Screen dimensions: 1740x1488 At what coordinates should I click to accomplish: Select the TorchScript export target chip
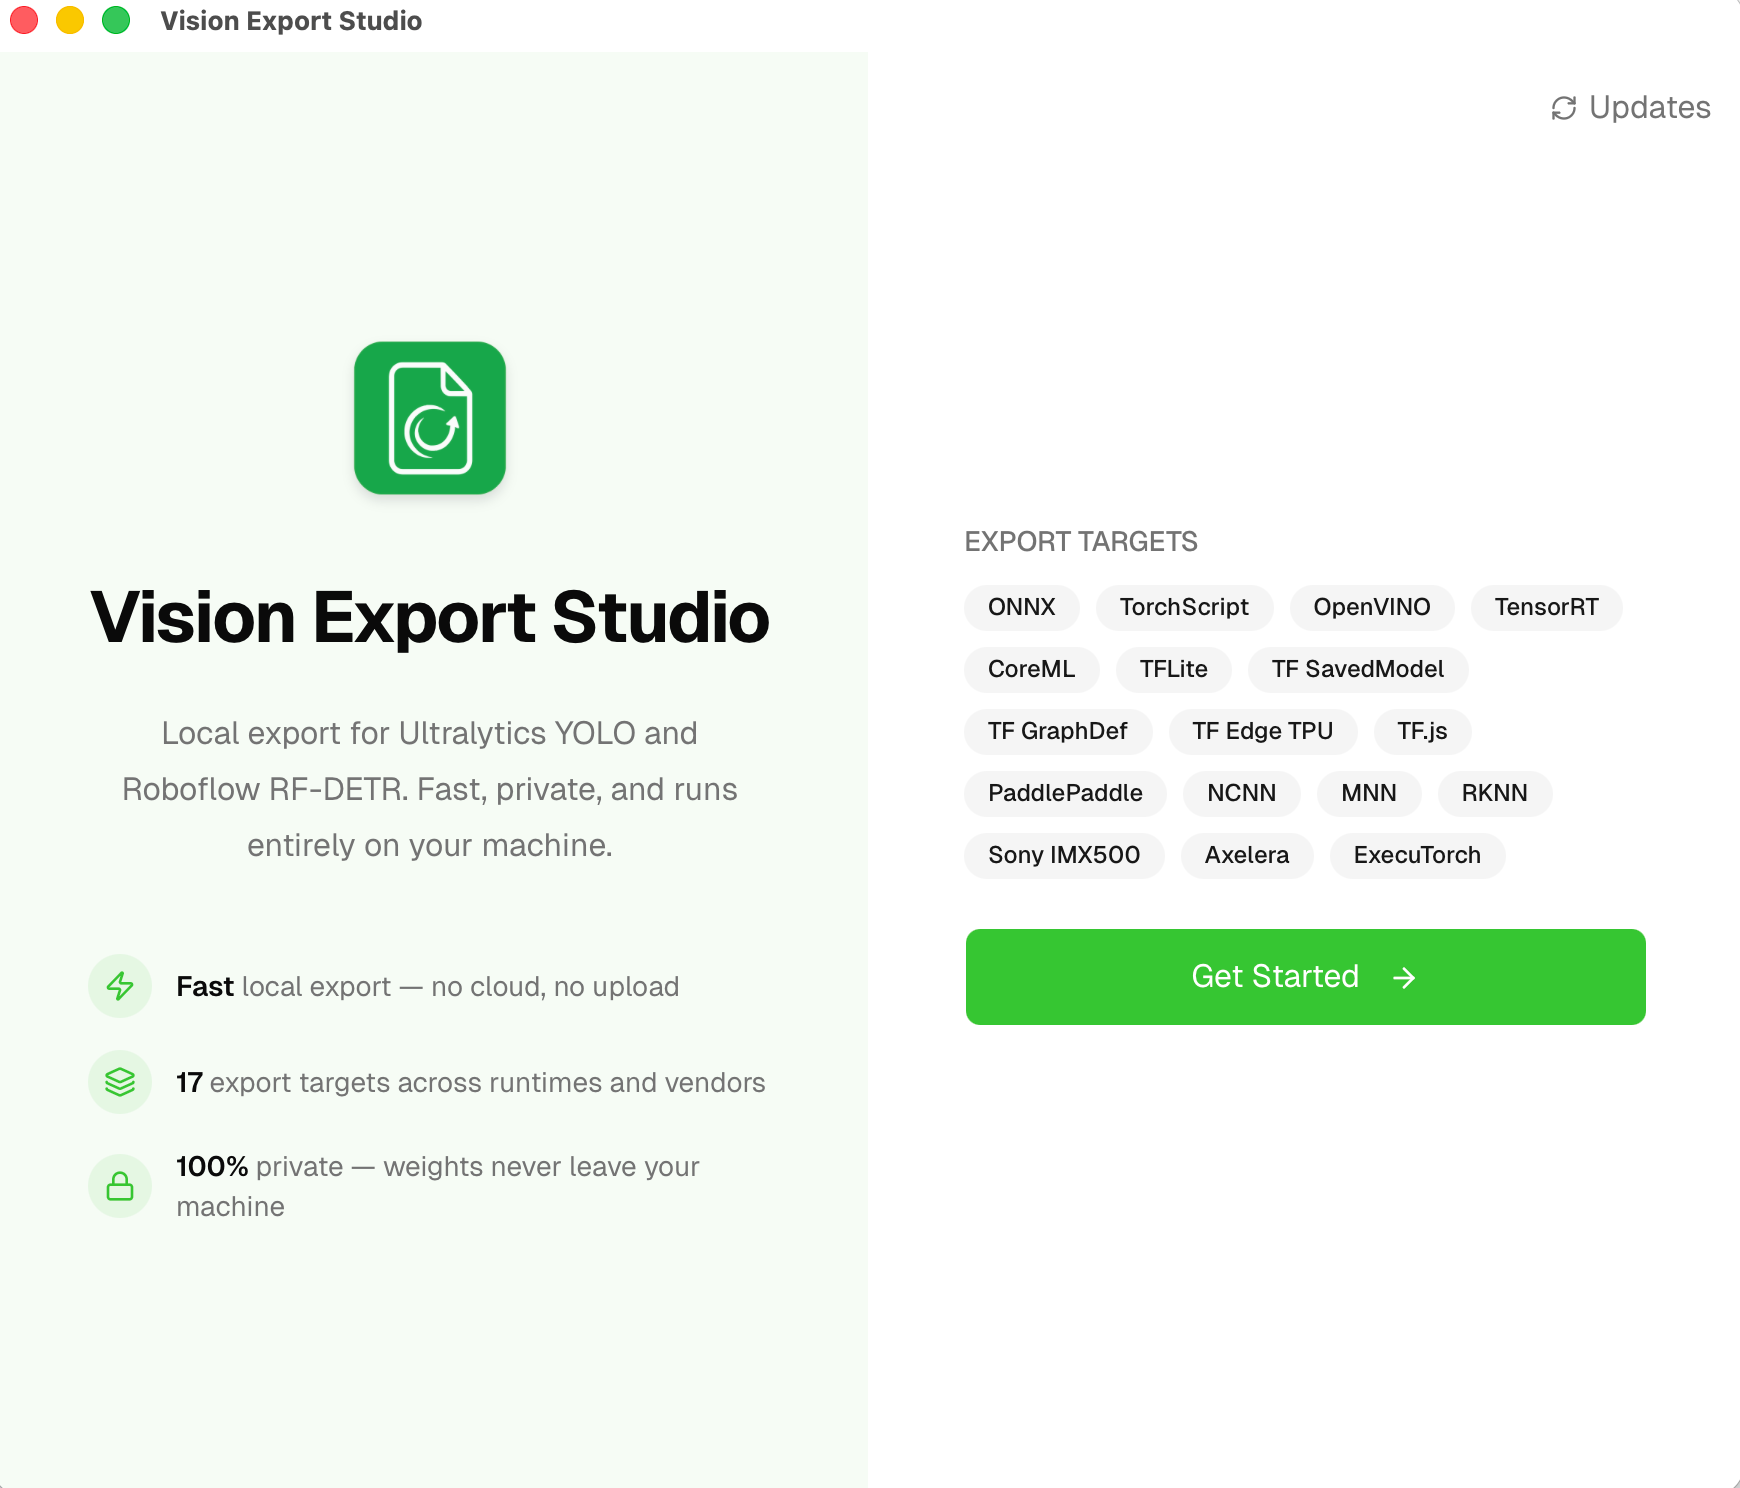1184,607
